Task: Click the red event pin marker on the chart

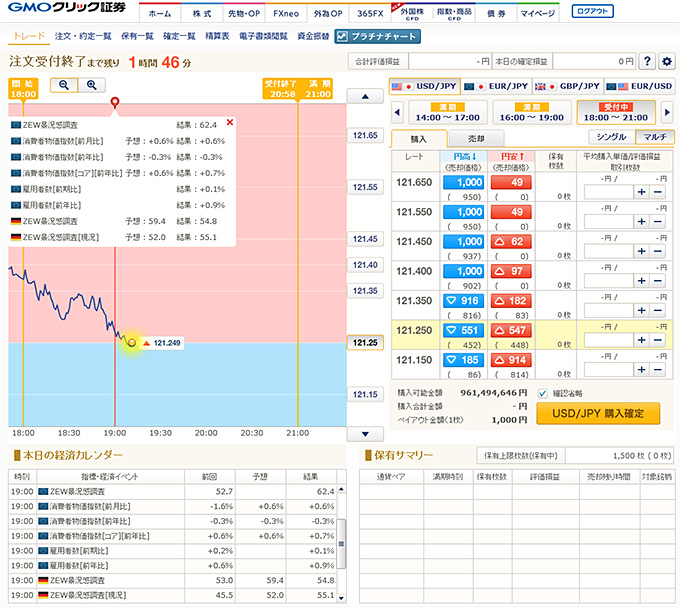Action: (115, 102)
